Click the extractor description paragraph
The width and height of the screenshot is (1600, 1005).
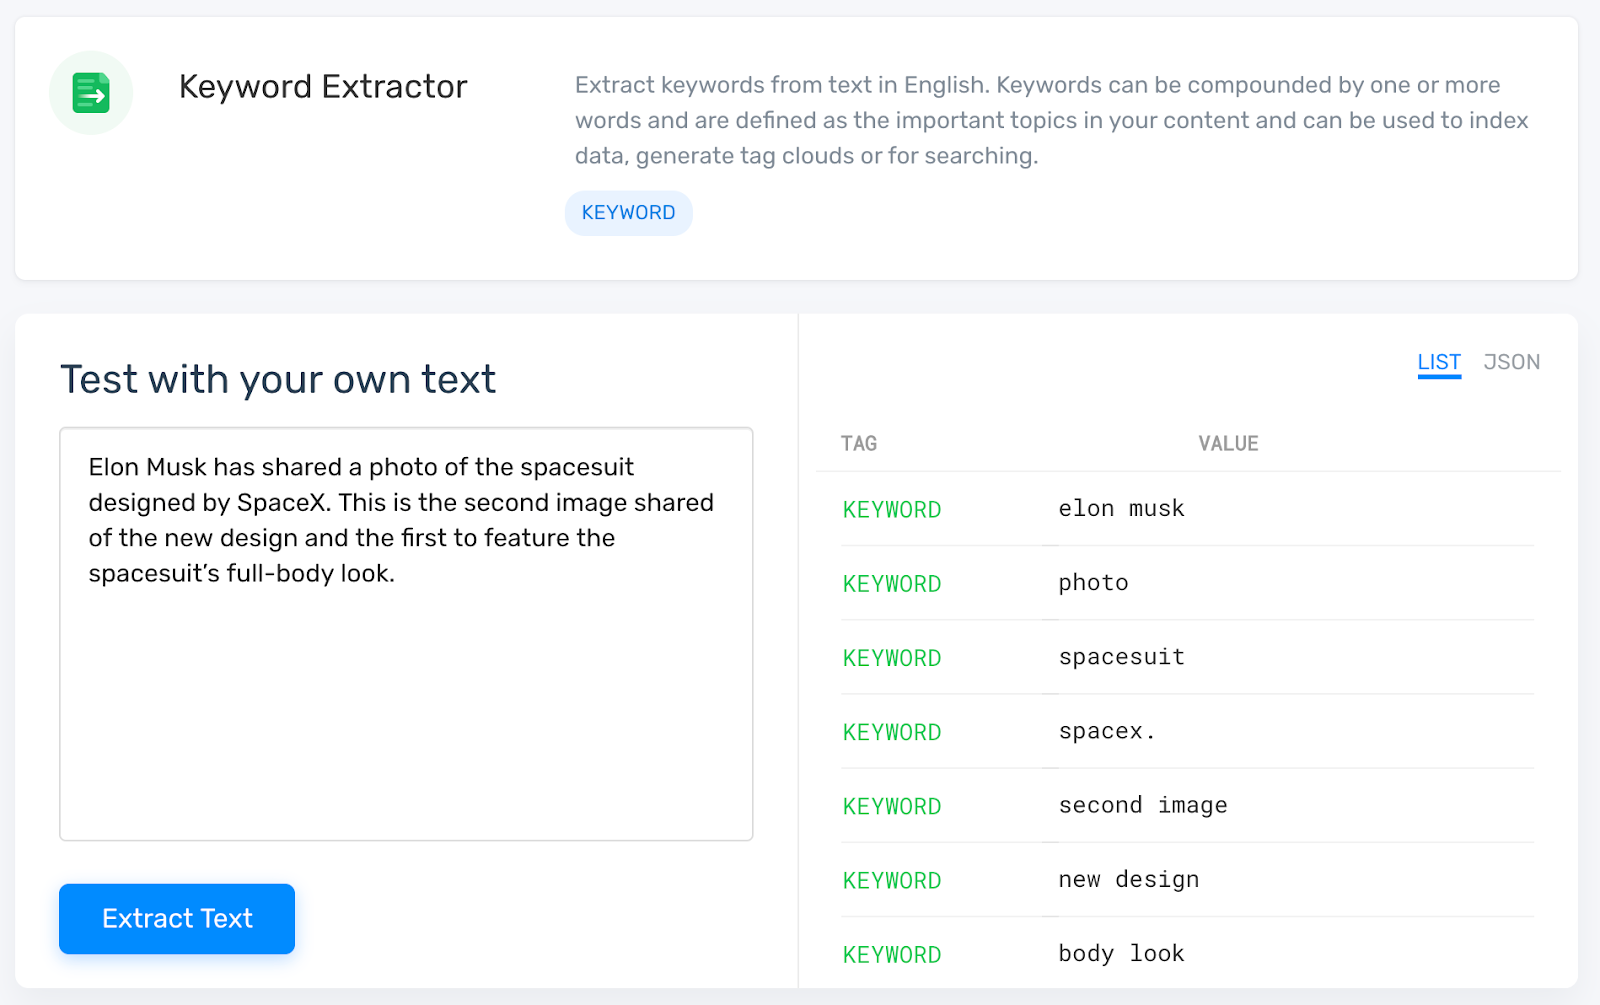point(1050,120)
